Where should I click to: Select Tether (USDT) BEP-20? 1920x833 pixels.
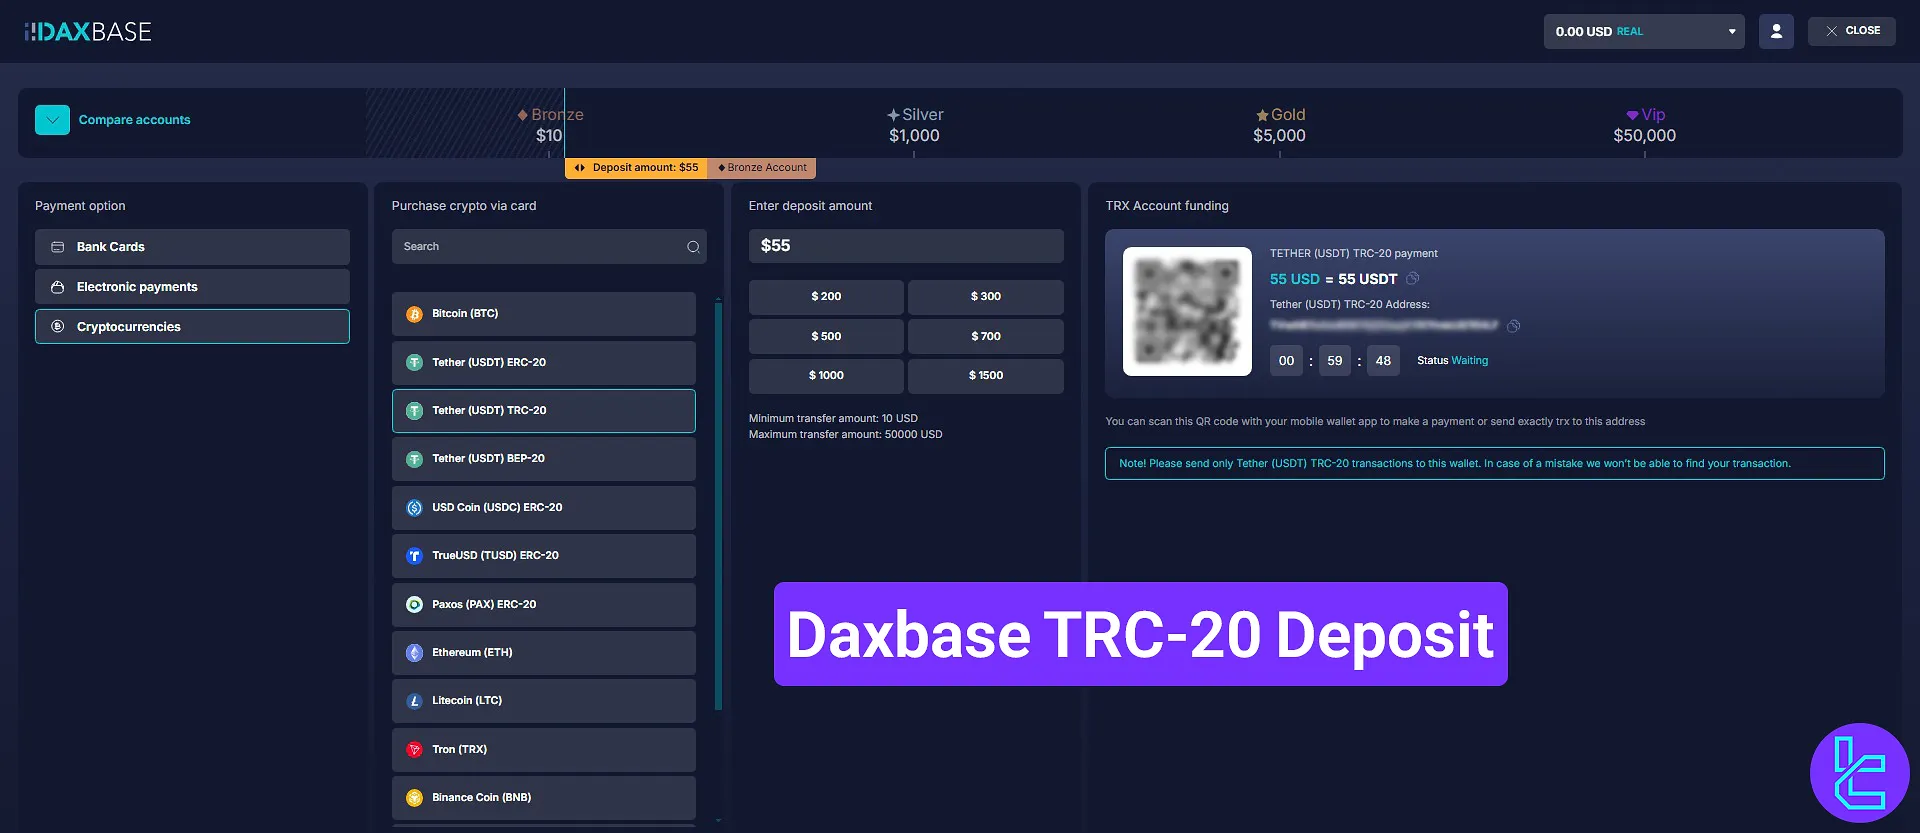543,459
